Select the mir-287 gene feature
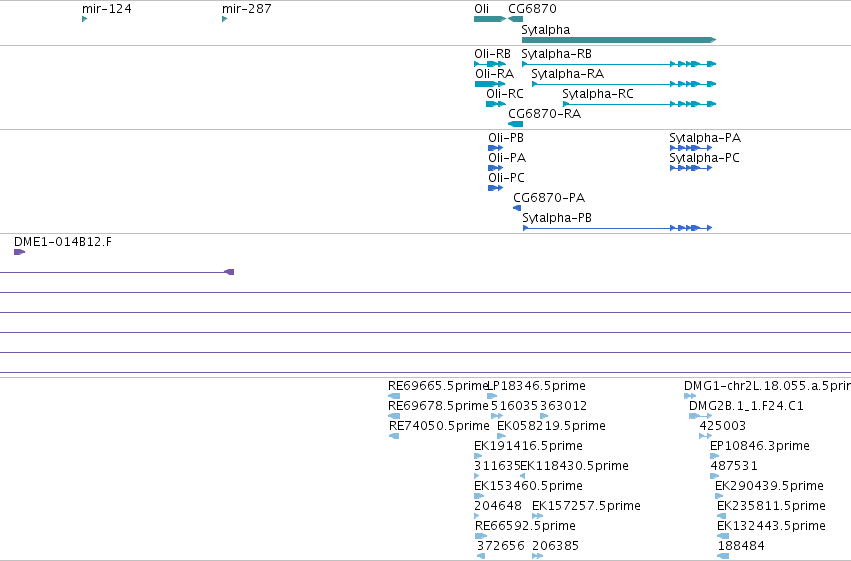 click(x=224, y=19)
